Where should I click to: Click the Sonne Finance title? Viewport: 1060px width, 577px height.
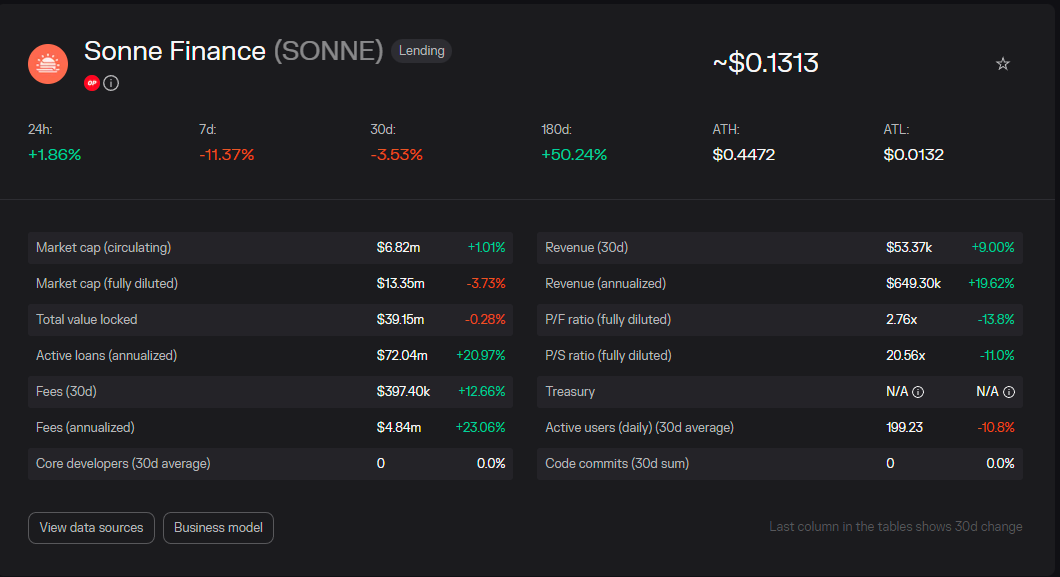click(x=174, y=51)
